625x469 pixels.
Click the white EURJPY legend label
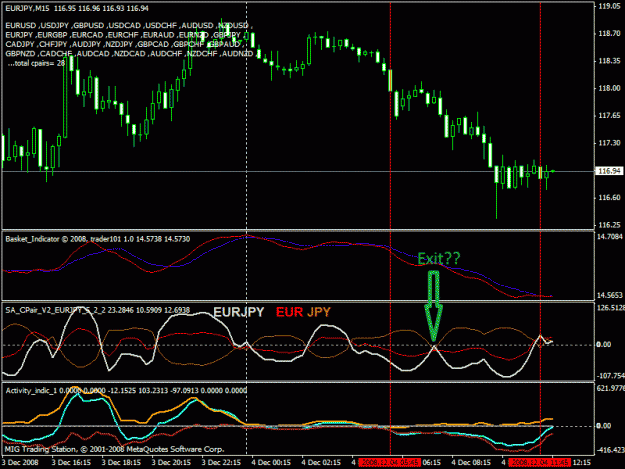[239, 312]
